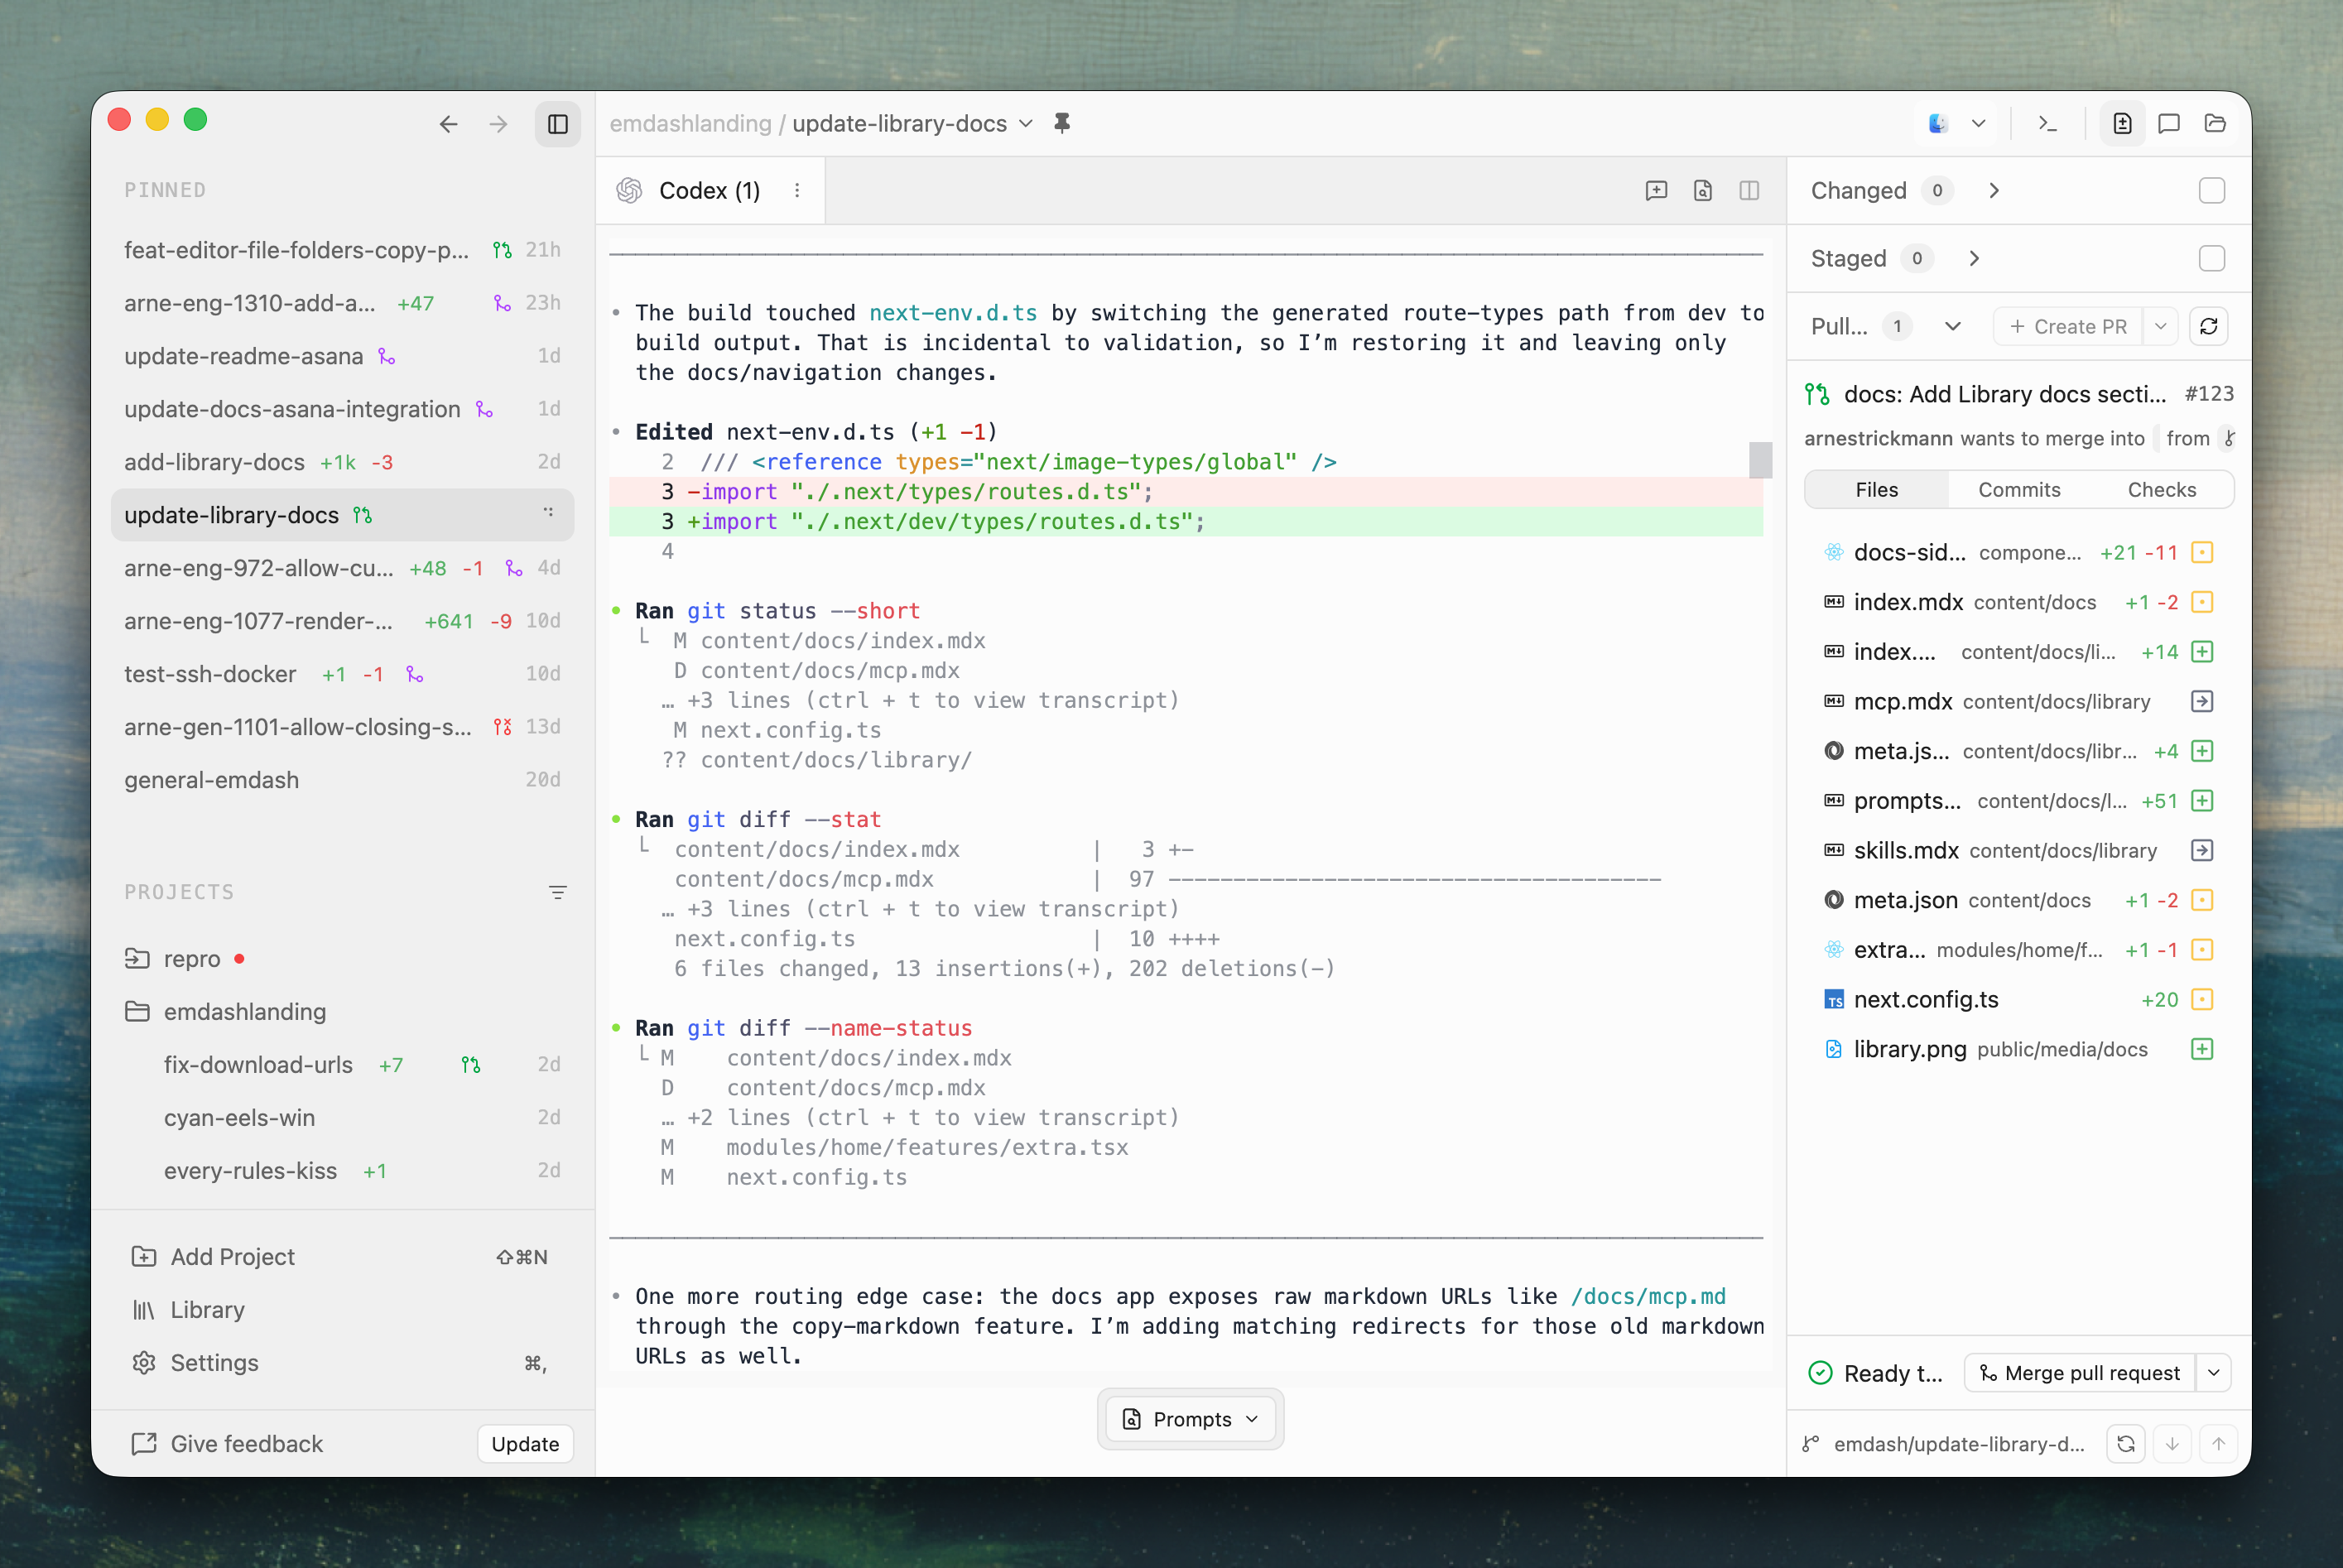
Task: Open the fix-download-urls task
Action: [342, 1065]
